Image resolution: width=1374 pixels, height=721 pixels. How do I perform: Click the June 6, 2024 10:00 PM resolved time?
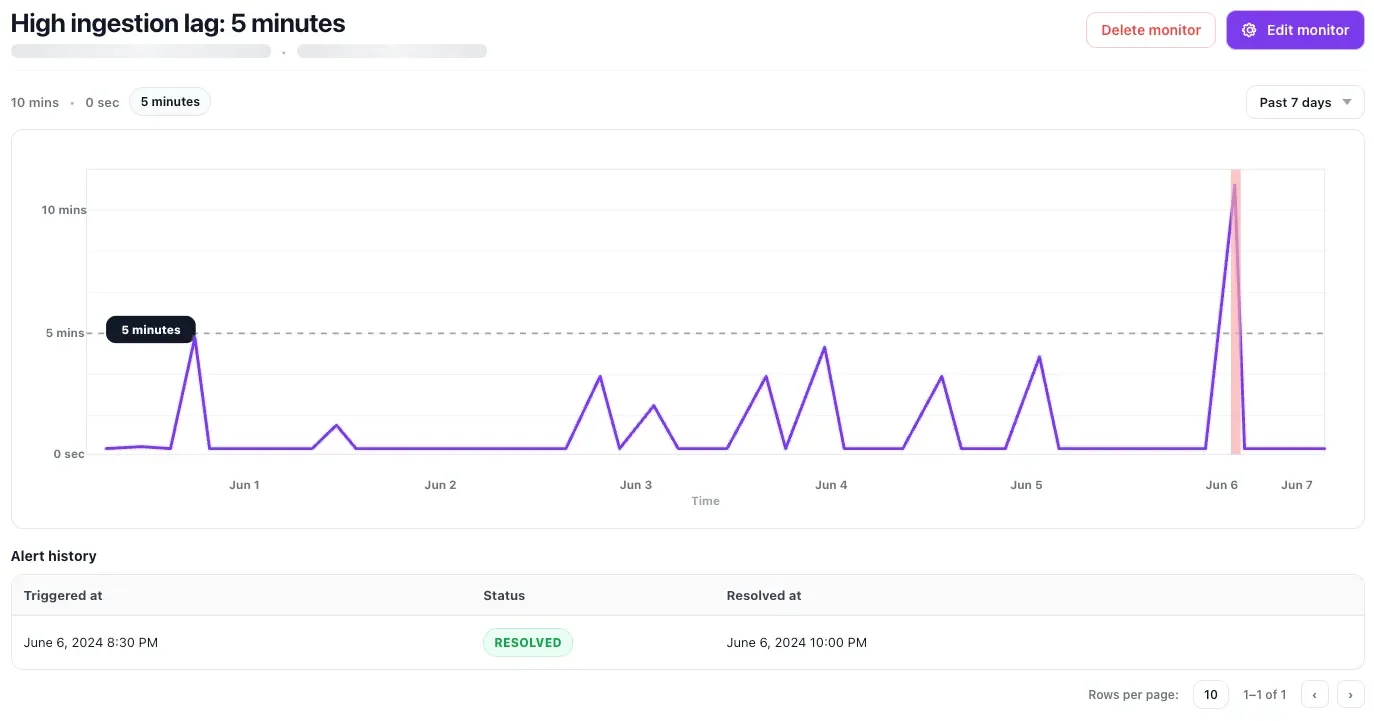(x=796, y=642)
